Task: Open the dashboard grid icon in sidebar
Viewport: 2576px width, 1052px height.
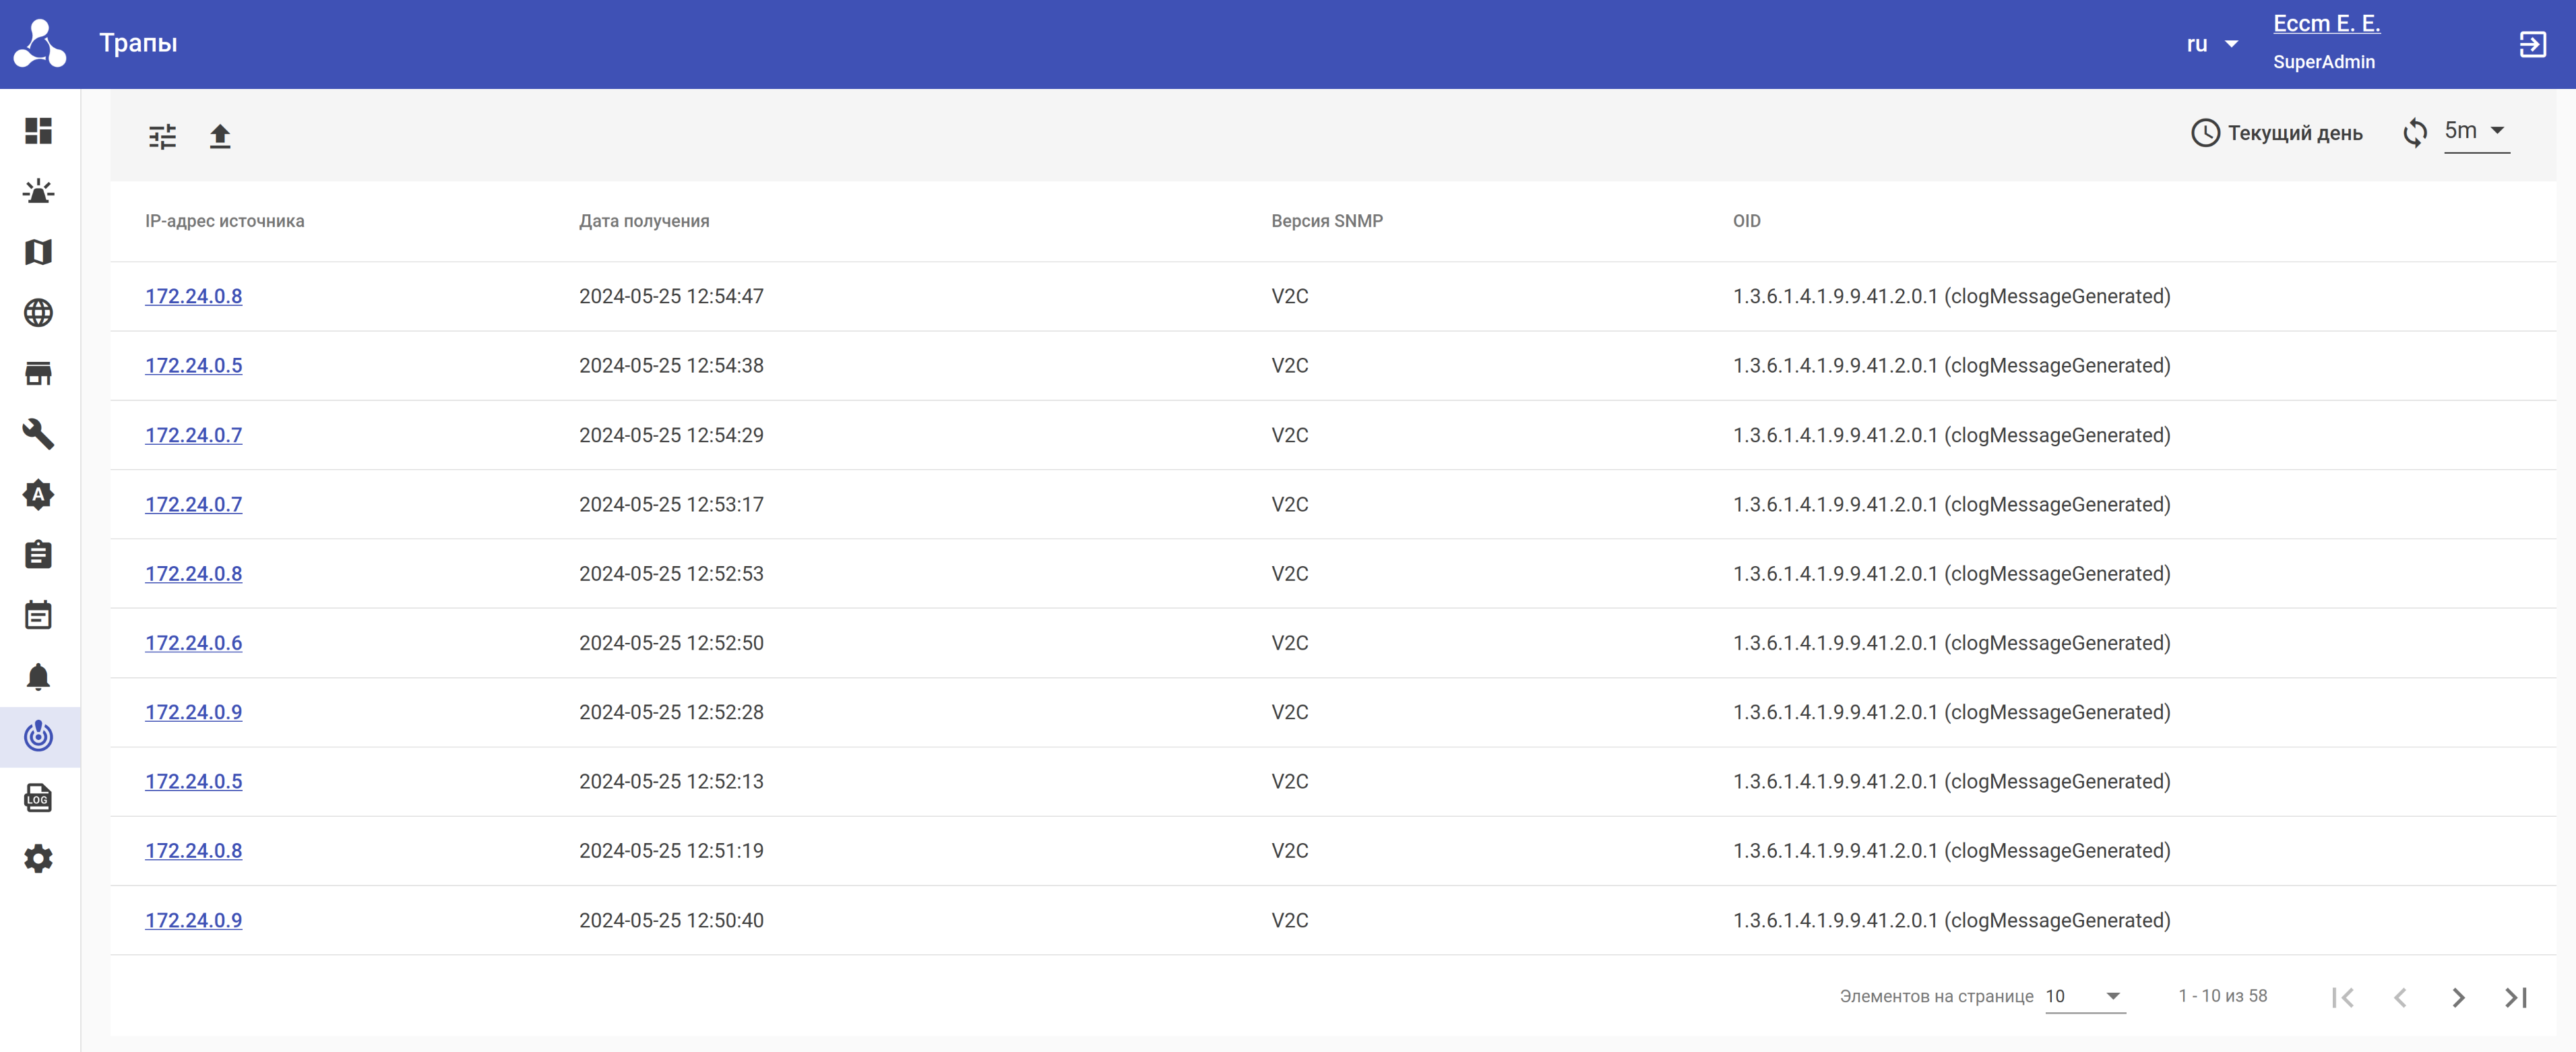Action: click(x=38, y=131)
